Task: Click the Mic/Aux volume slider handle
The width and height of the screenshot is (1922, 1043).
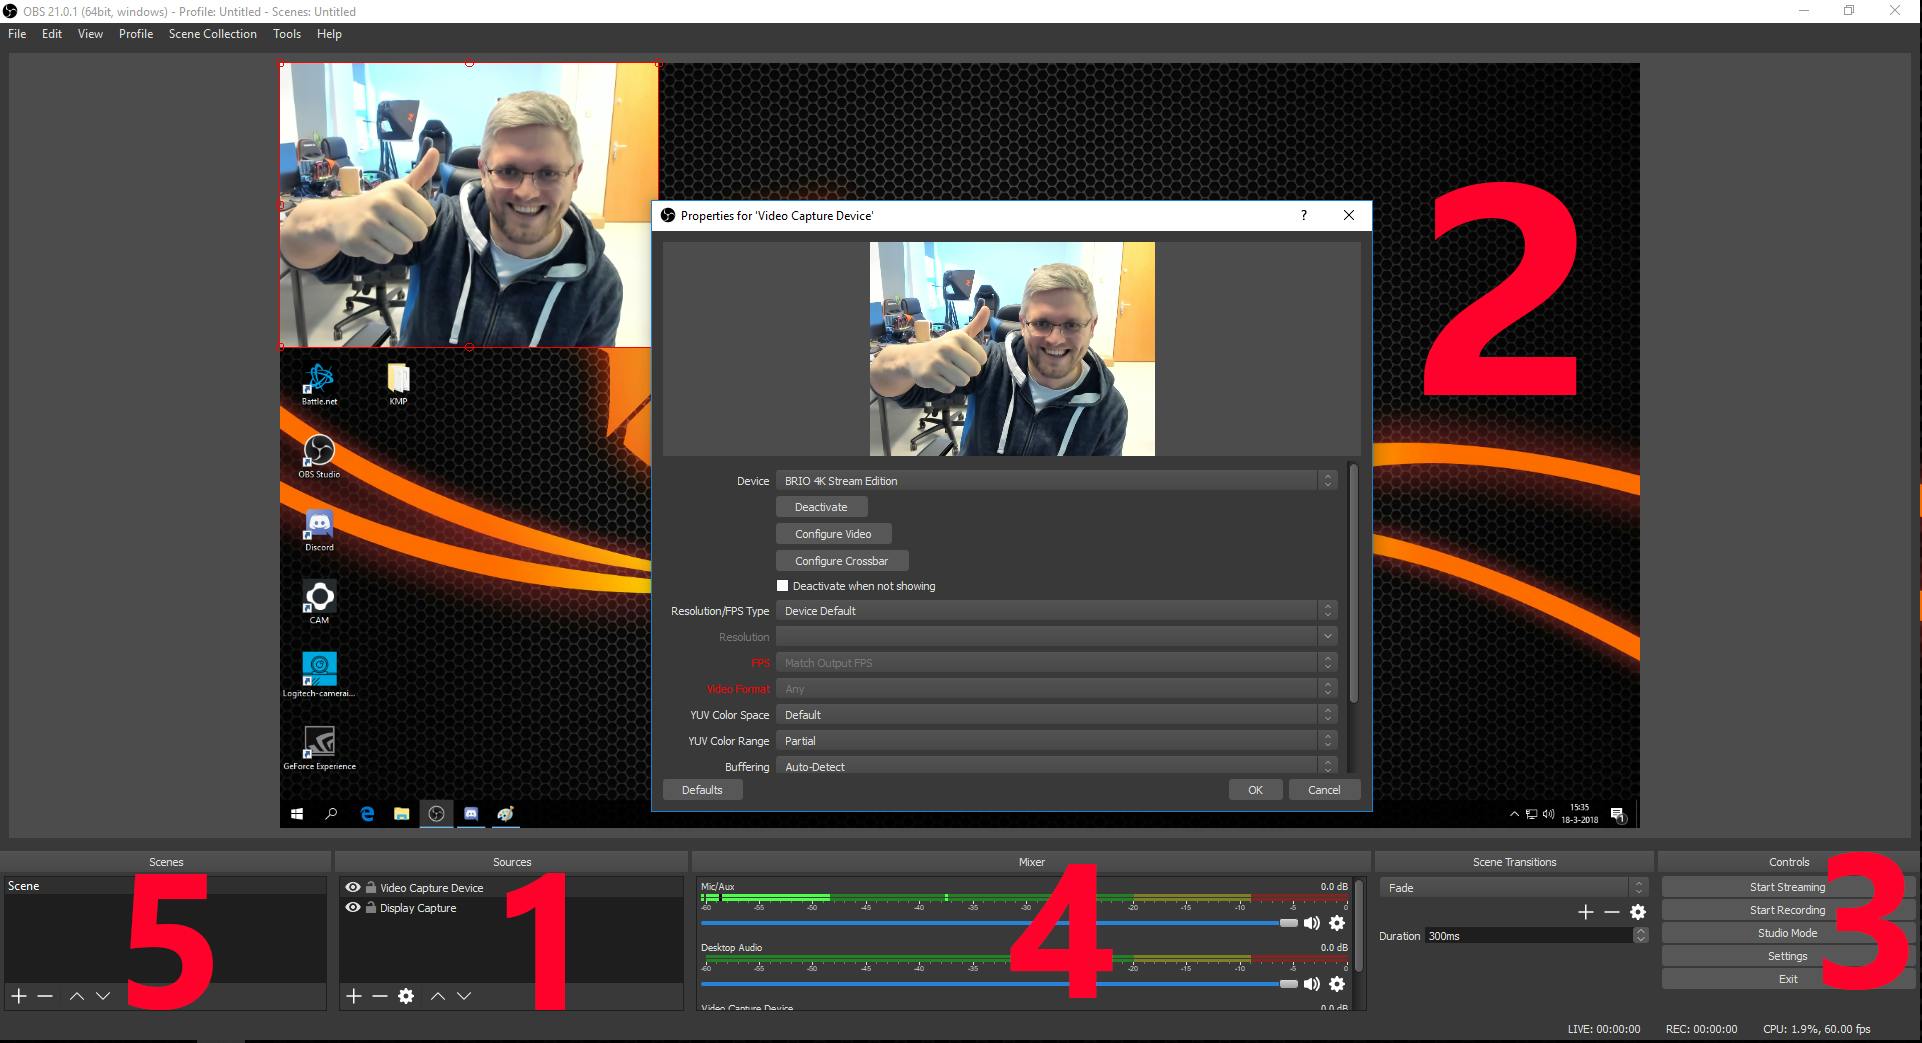Action: click(x=1288, y=923)
